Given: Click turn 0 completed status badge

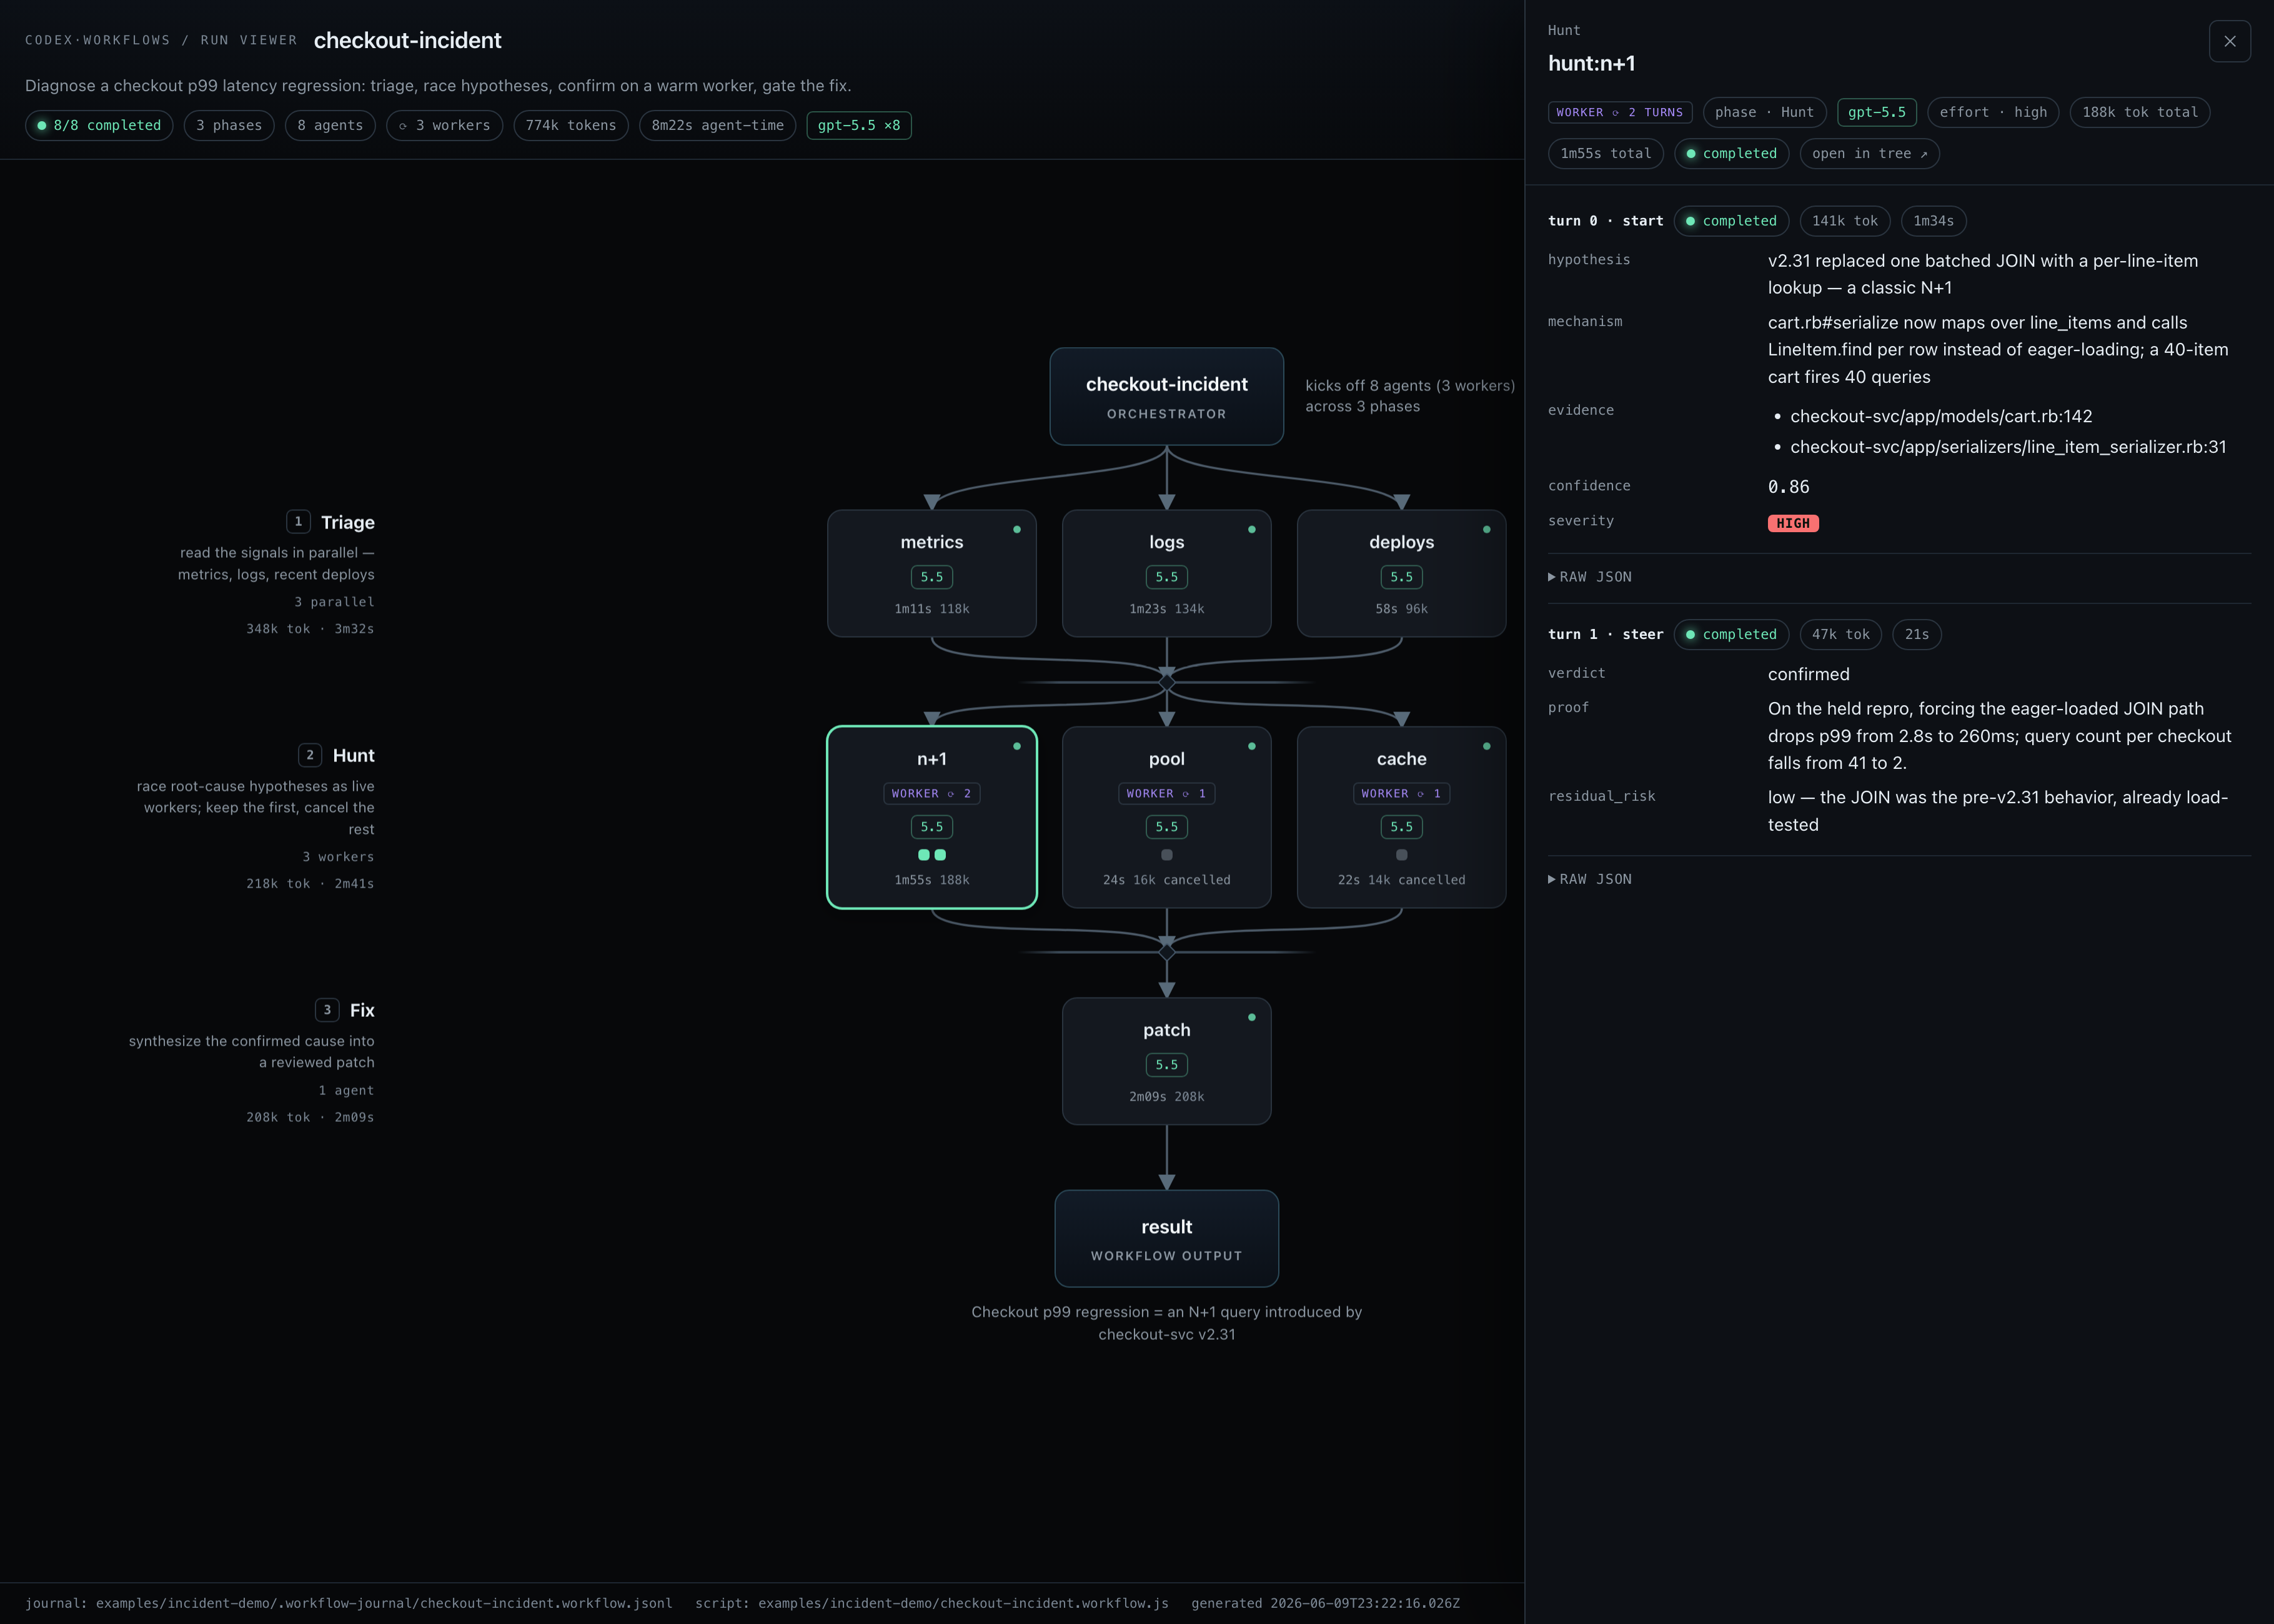Looking at the screenshot, I should click(x=1731, y=221).
